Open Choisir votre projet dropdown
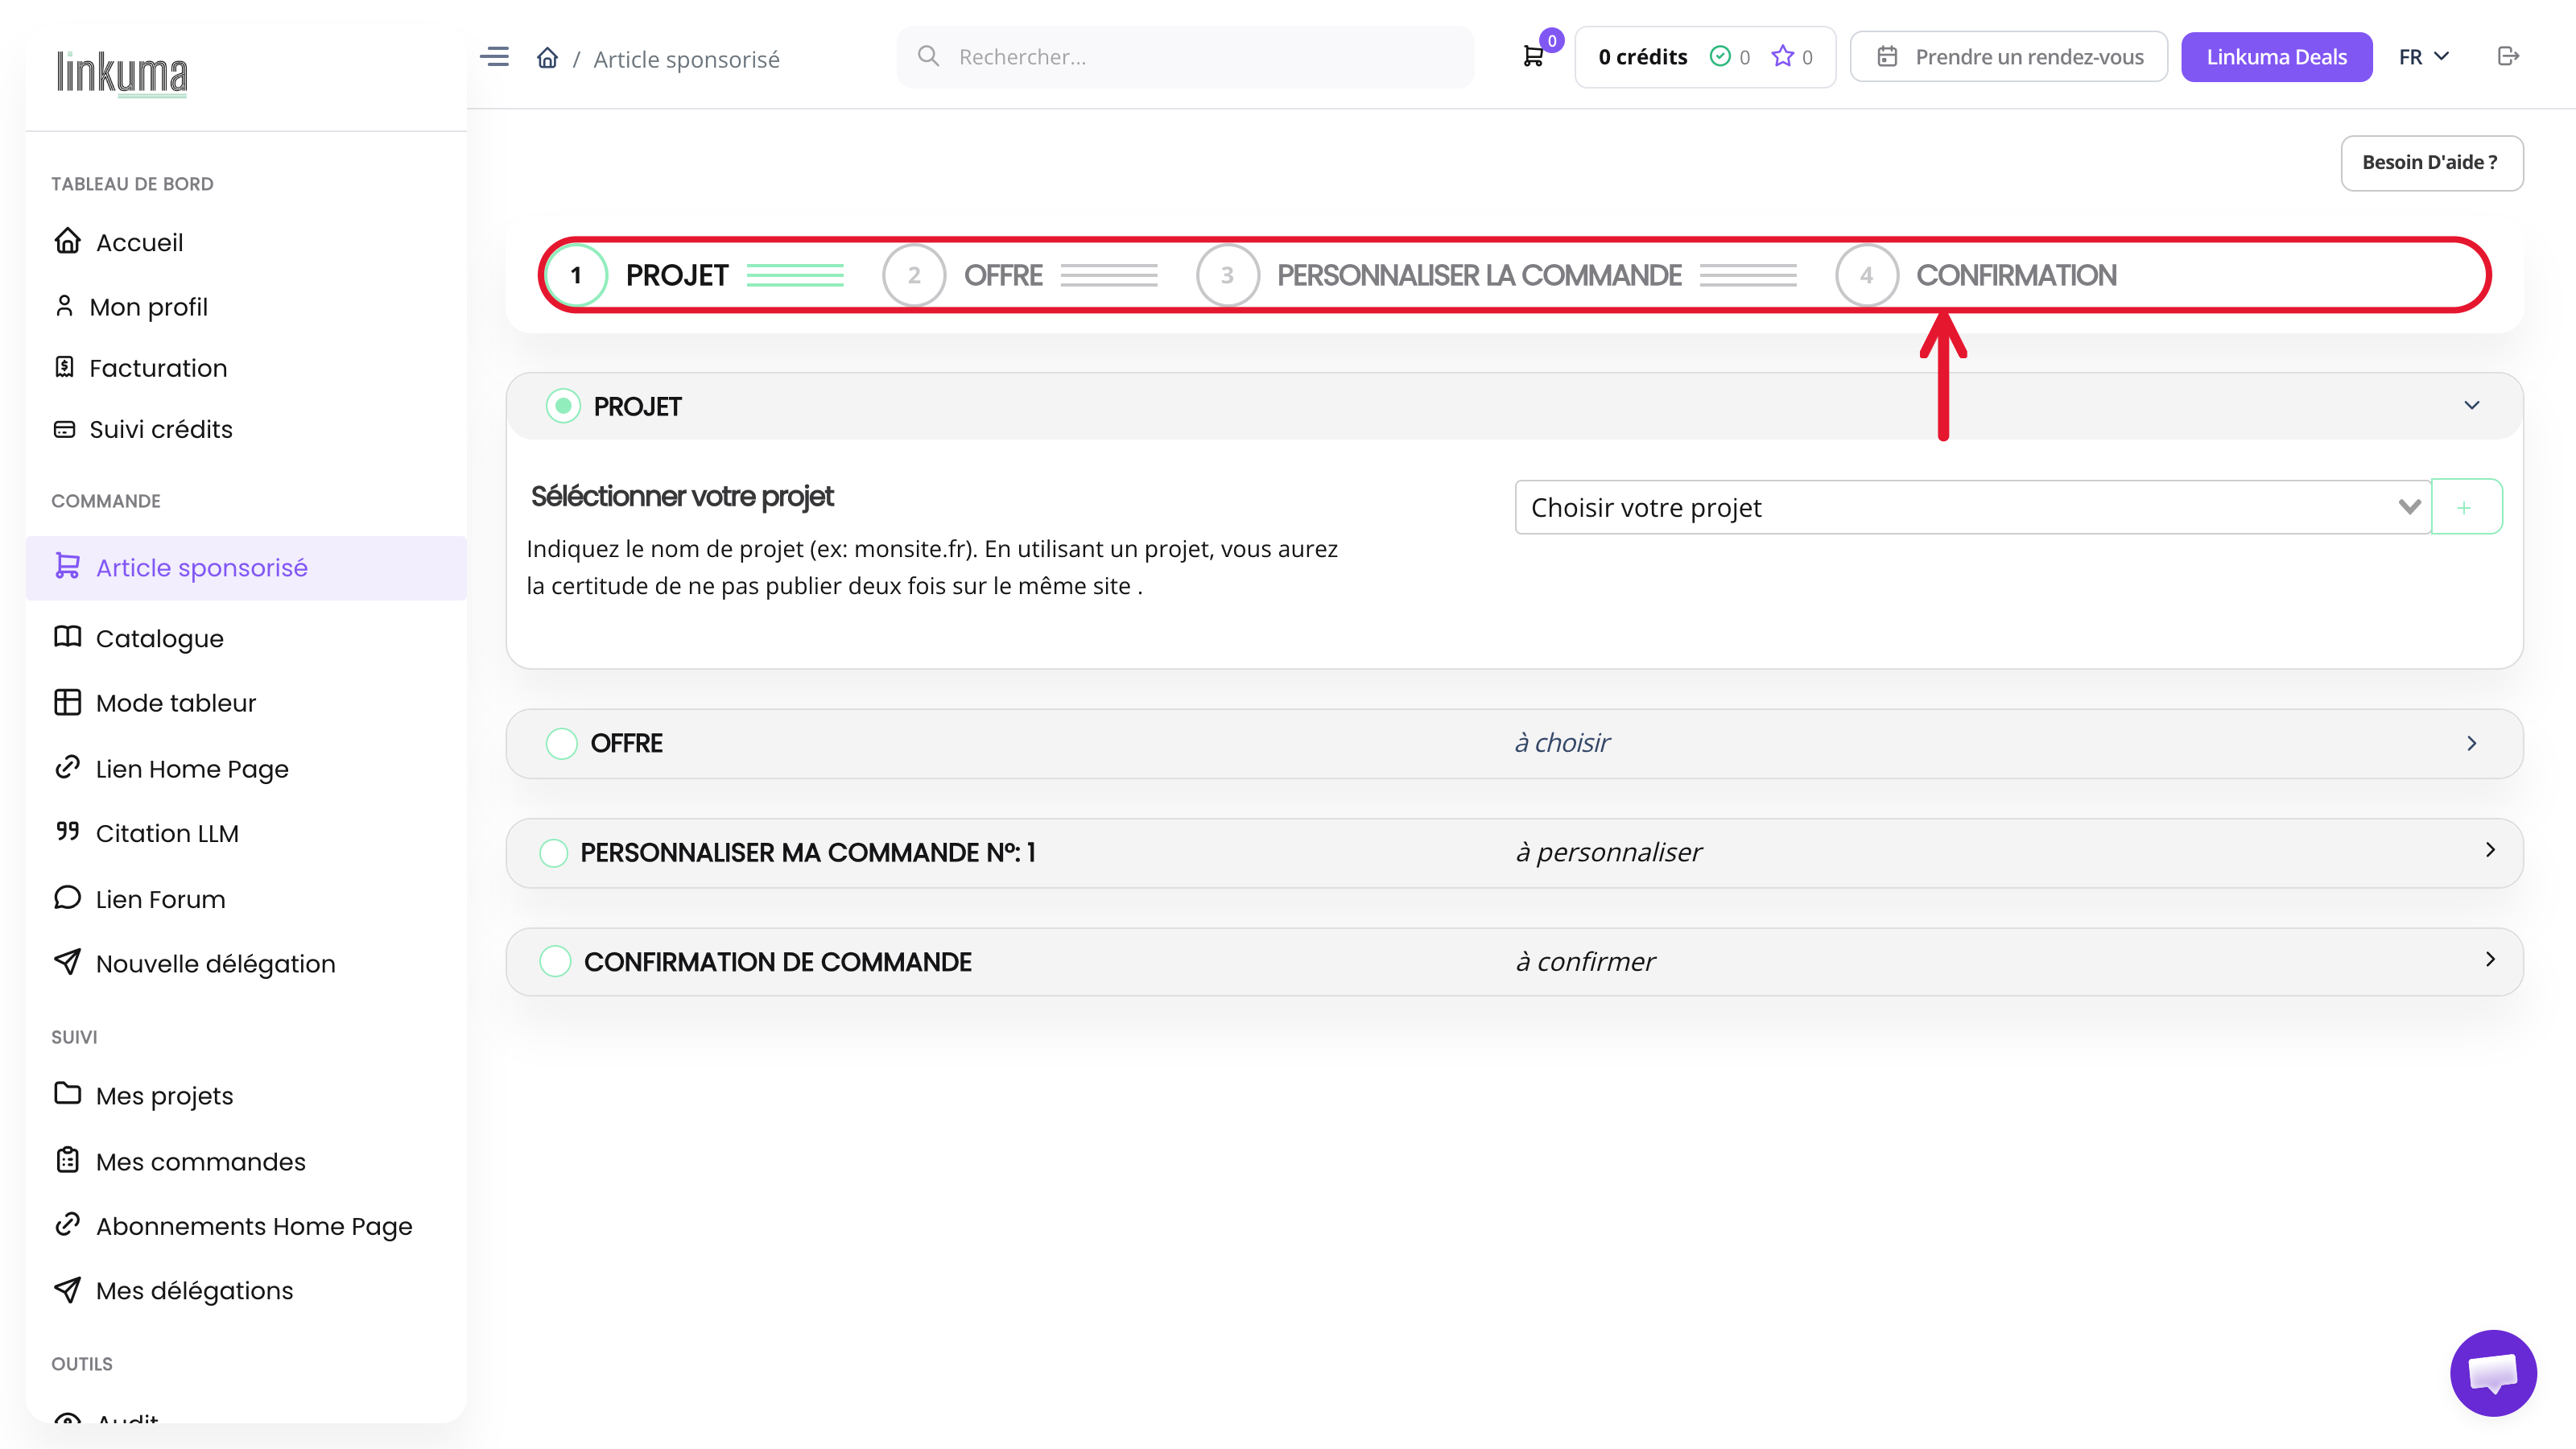The image size is (2576, 1449). point(1972,507)
